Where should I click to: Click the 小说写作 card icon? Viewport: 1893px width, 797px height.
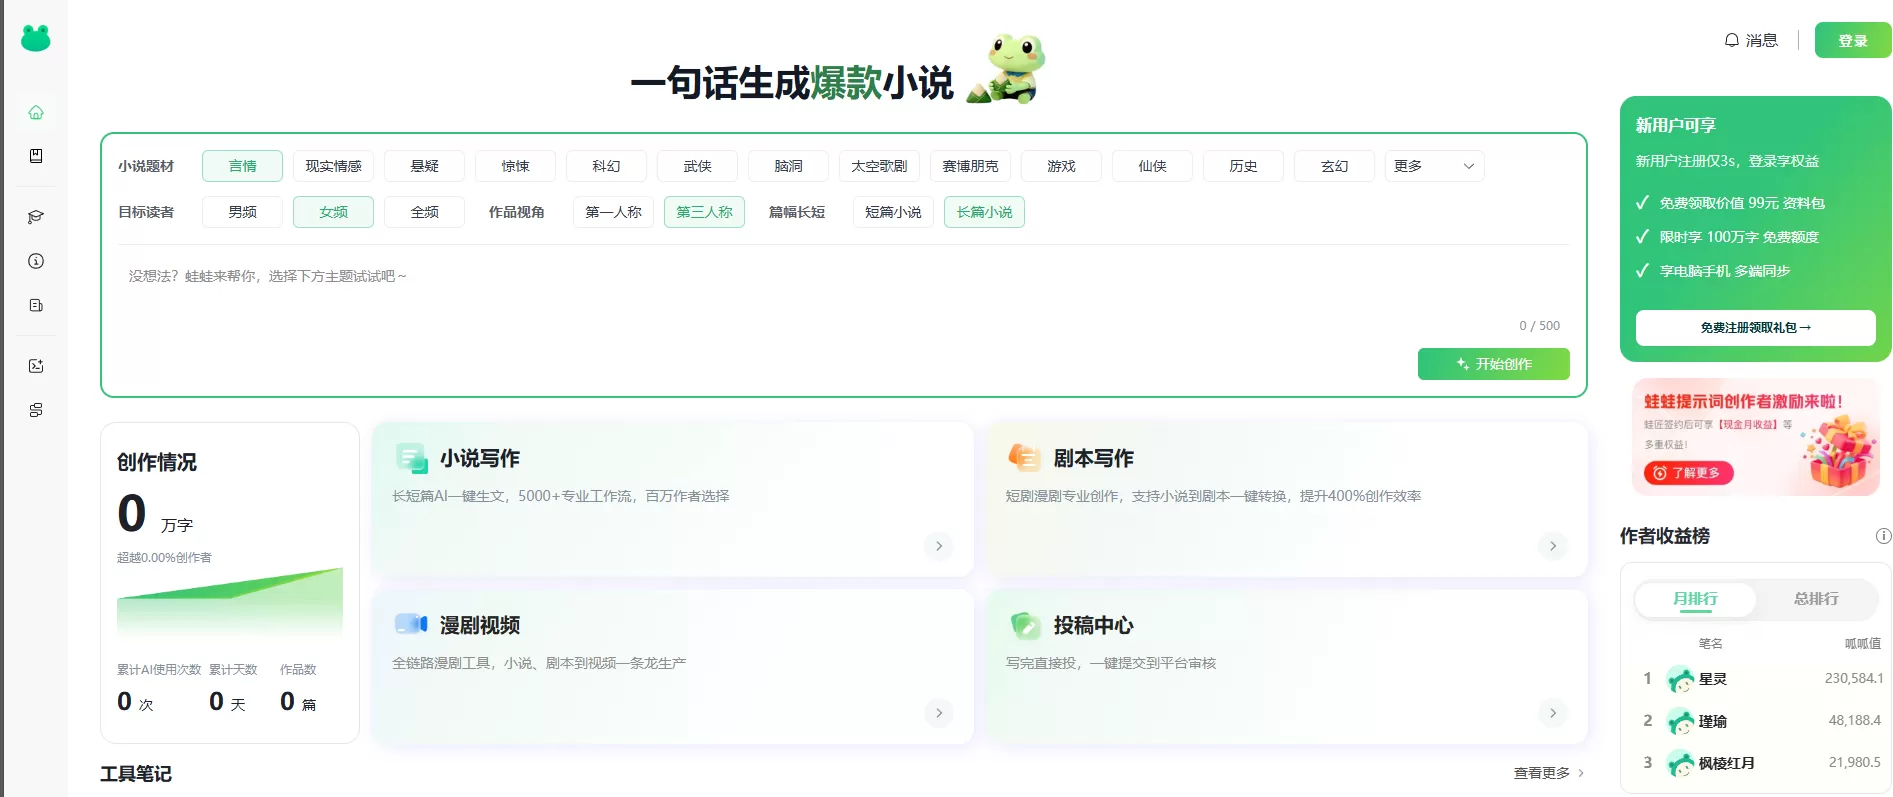click(412, 458)
